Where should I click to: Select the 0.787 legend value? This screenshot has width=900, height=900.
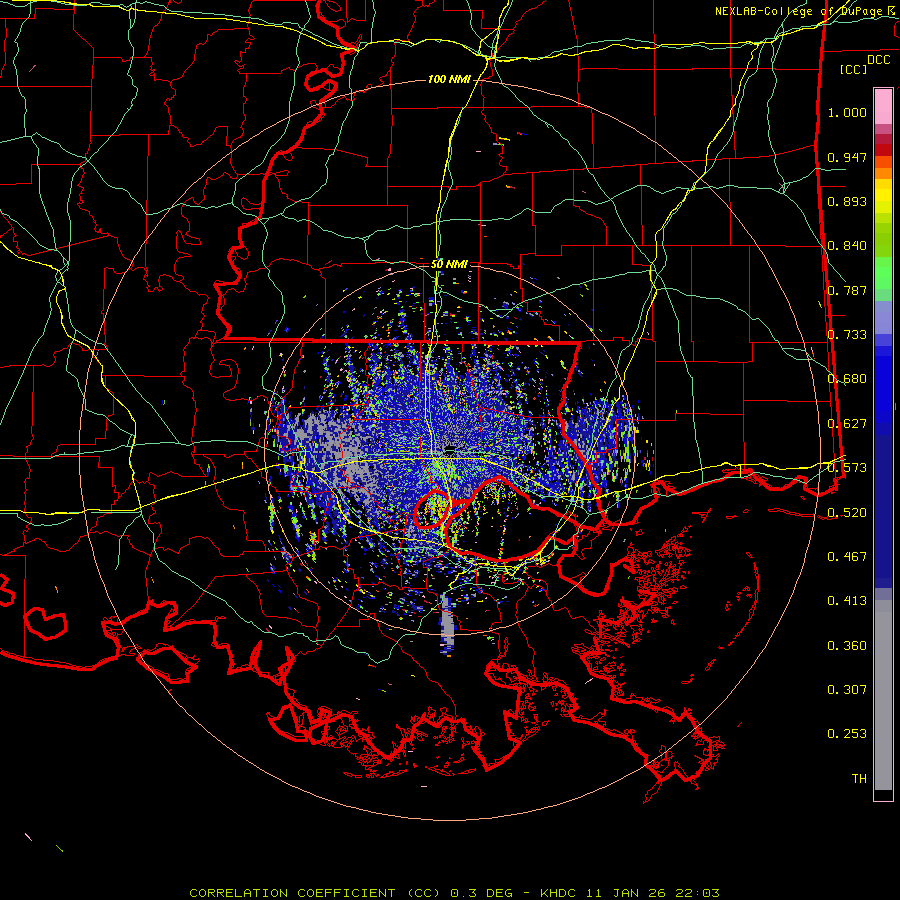pyautogui.click(x=847, y=290)
